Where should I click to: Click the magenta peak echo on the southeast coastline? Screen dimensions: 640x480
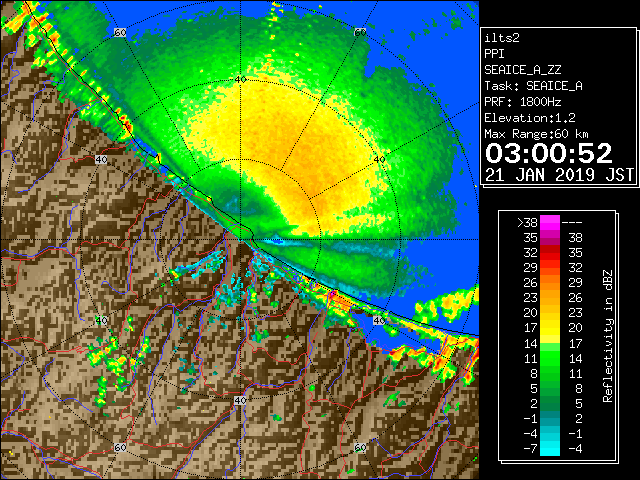333,293
